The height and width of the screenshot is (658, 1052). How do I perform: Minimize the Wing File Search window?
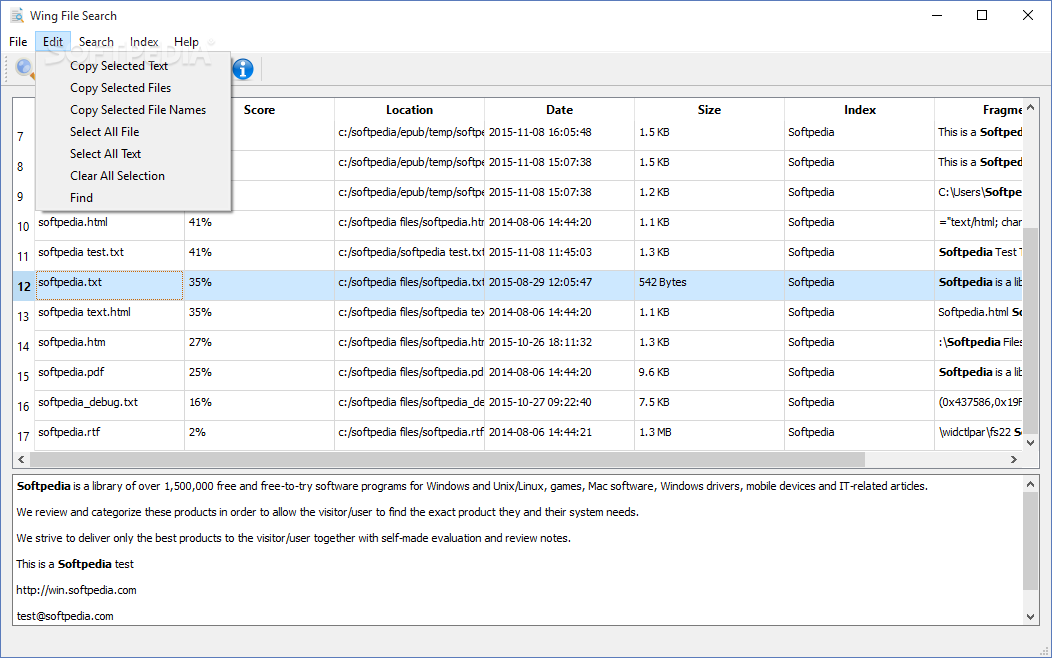(937, 15)
